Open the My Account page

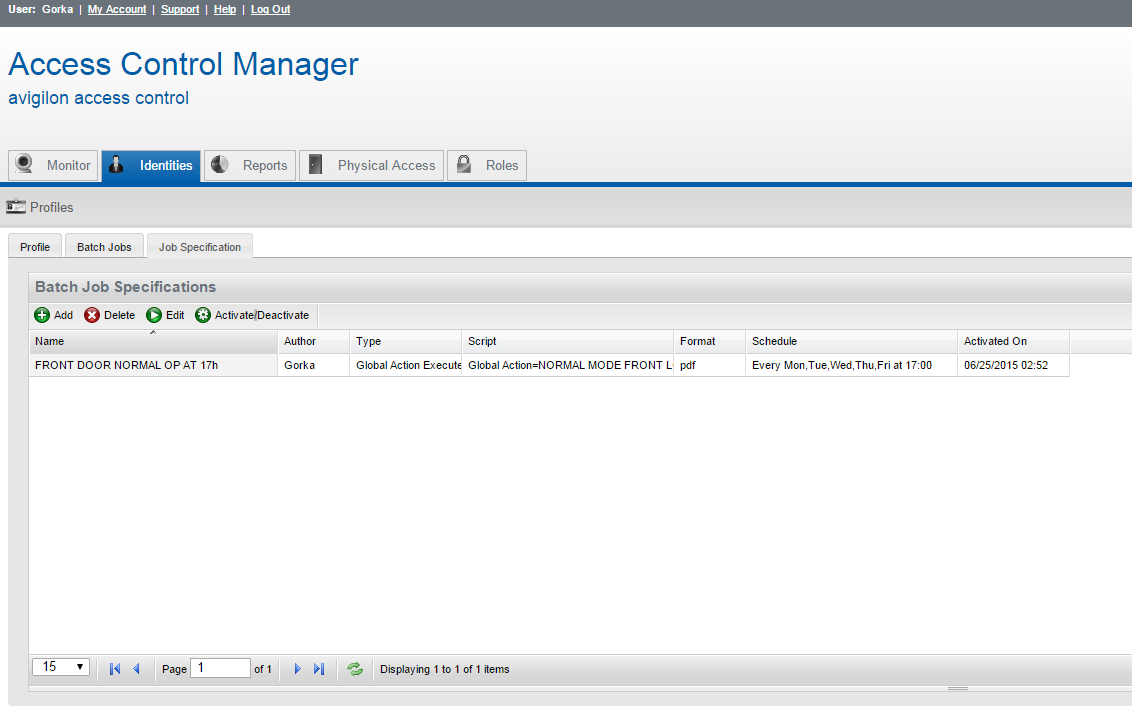[x=116, y=9]
